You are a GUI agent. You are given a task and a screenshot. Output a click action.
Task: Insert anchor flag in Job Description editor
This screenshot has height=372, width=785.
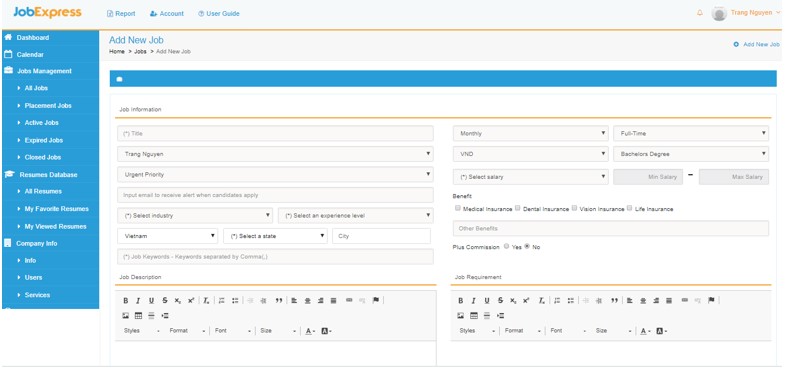pos(376,300)
